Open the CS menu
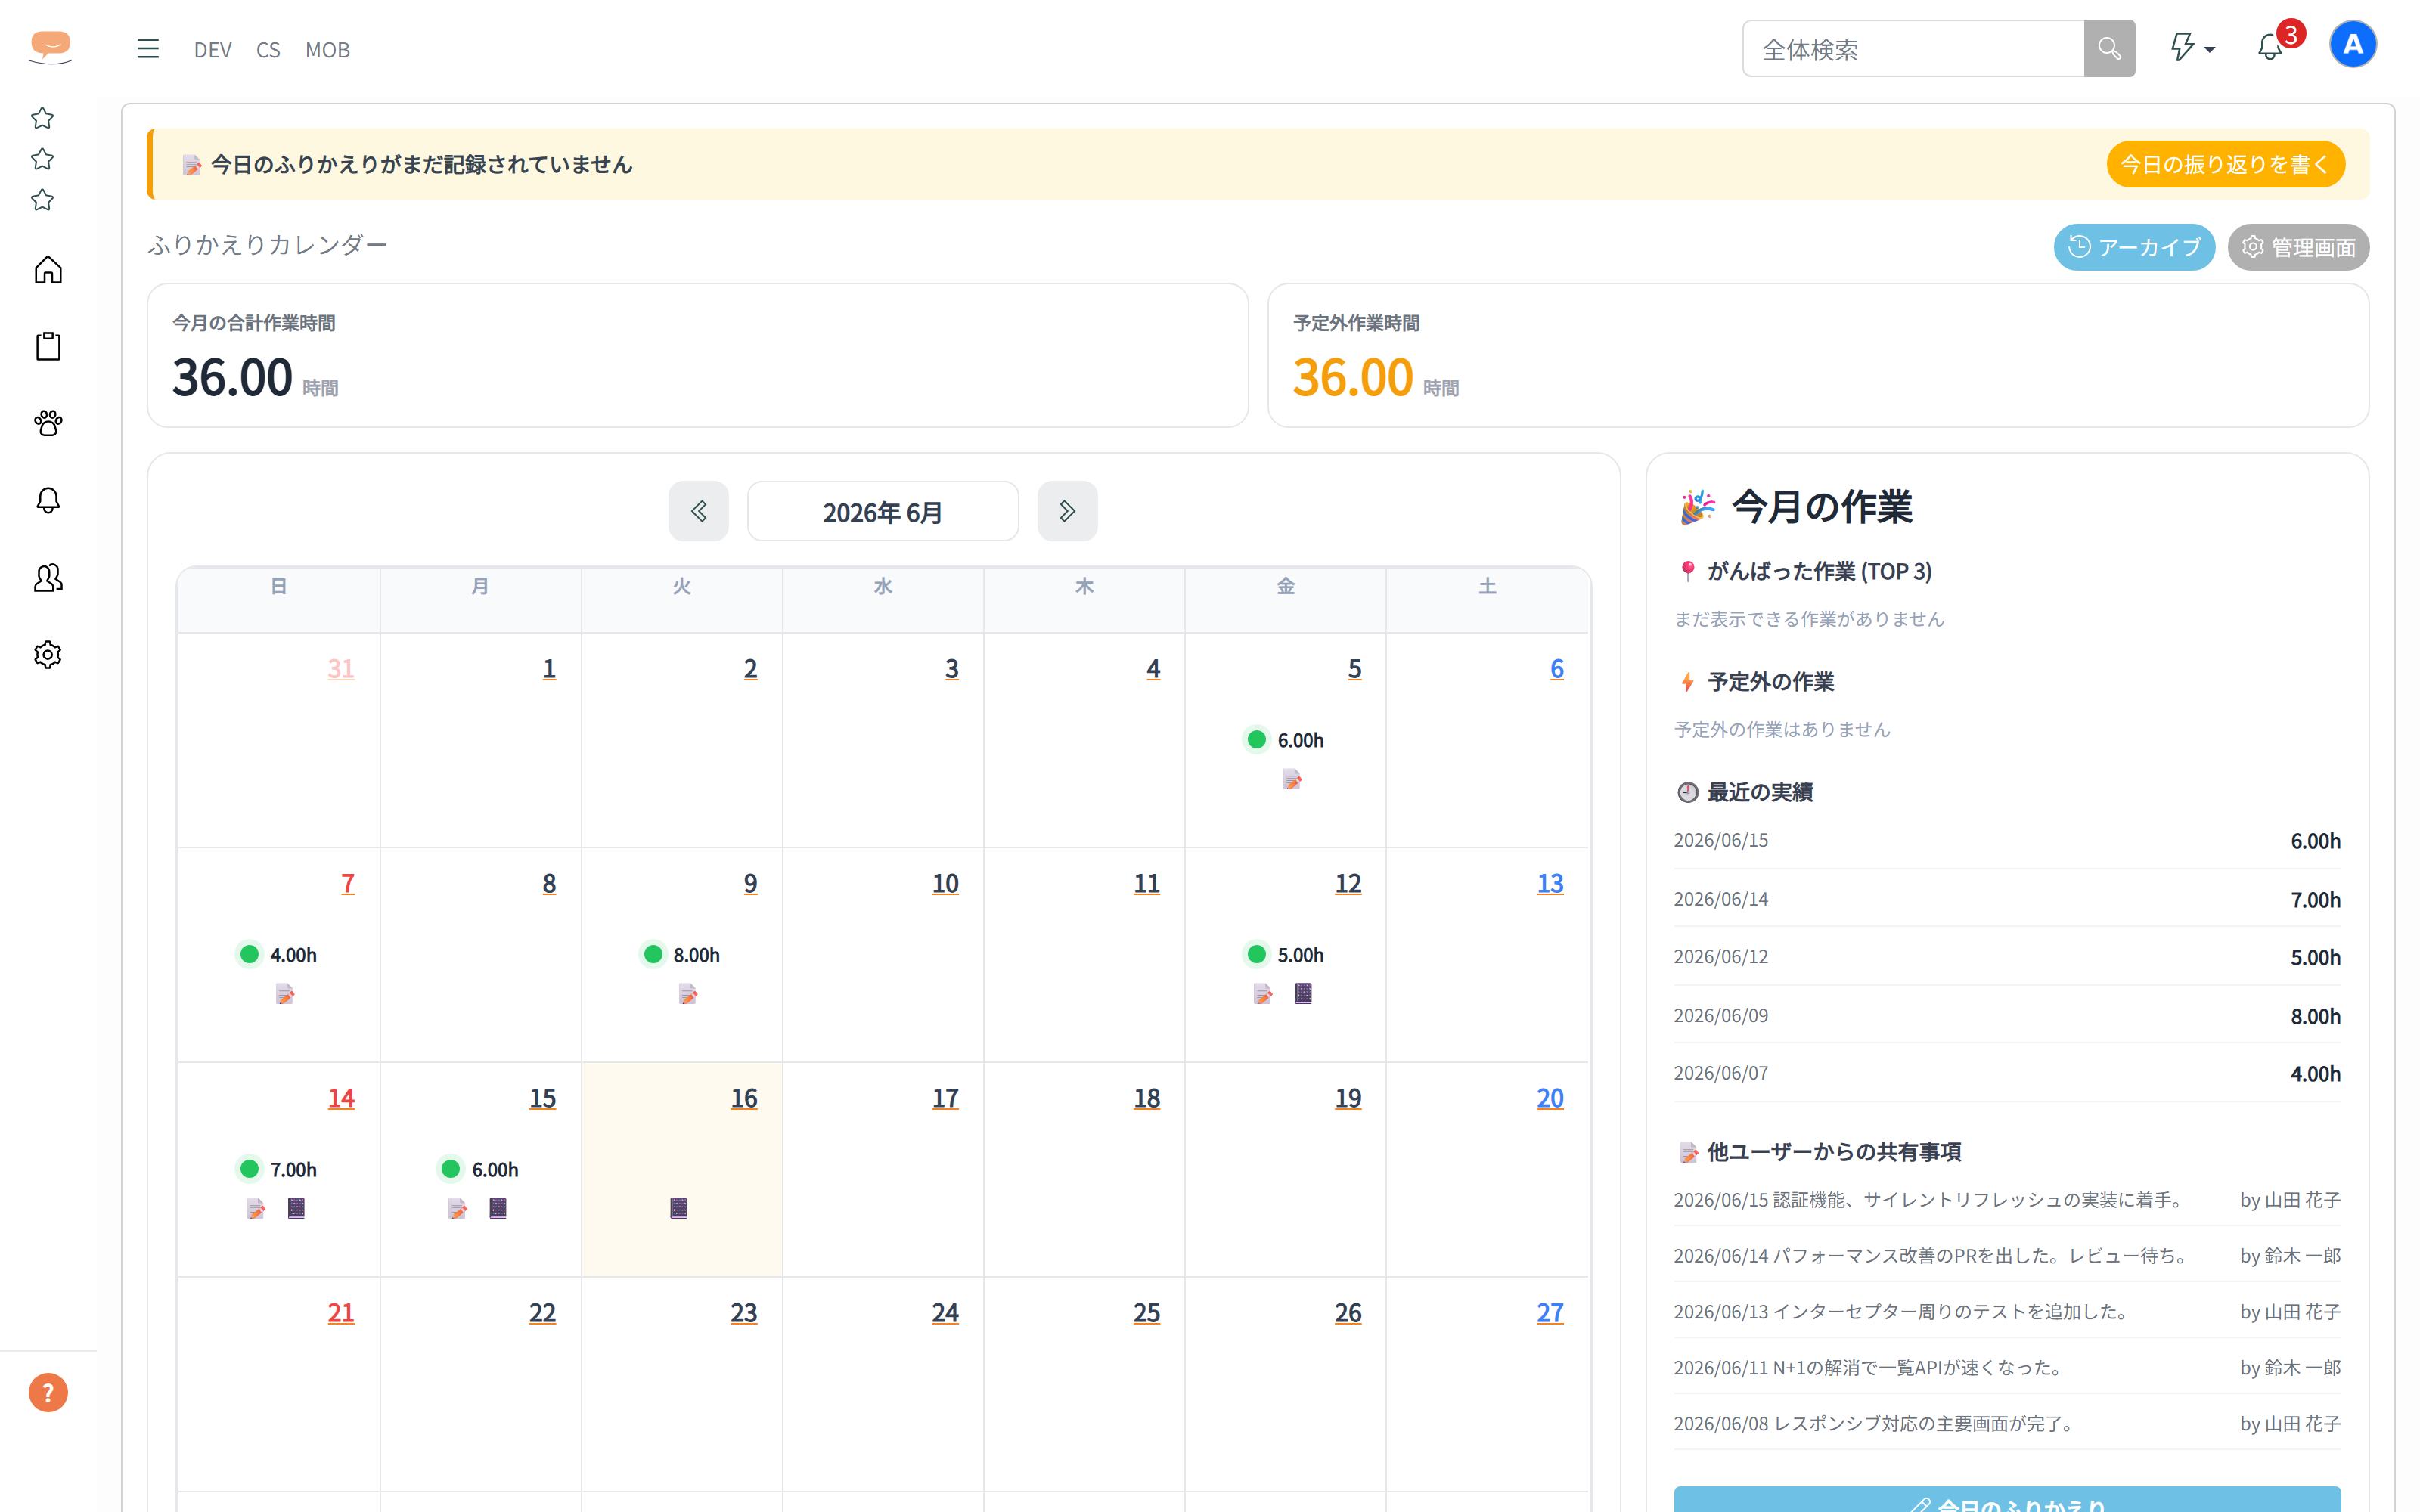The image size is (2420, 1512). pos(268,50)
